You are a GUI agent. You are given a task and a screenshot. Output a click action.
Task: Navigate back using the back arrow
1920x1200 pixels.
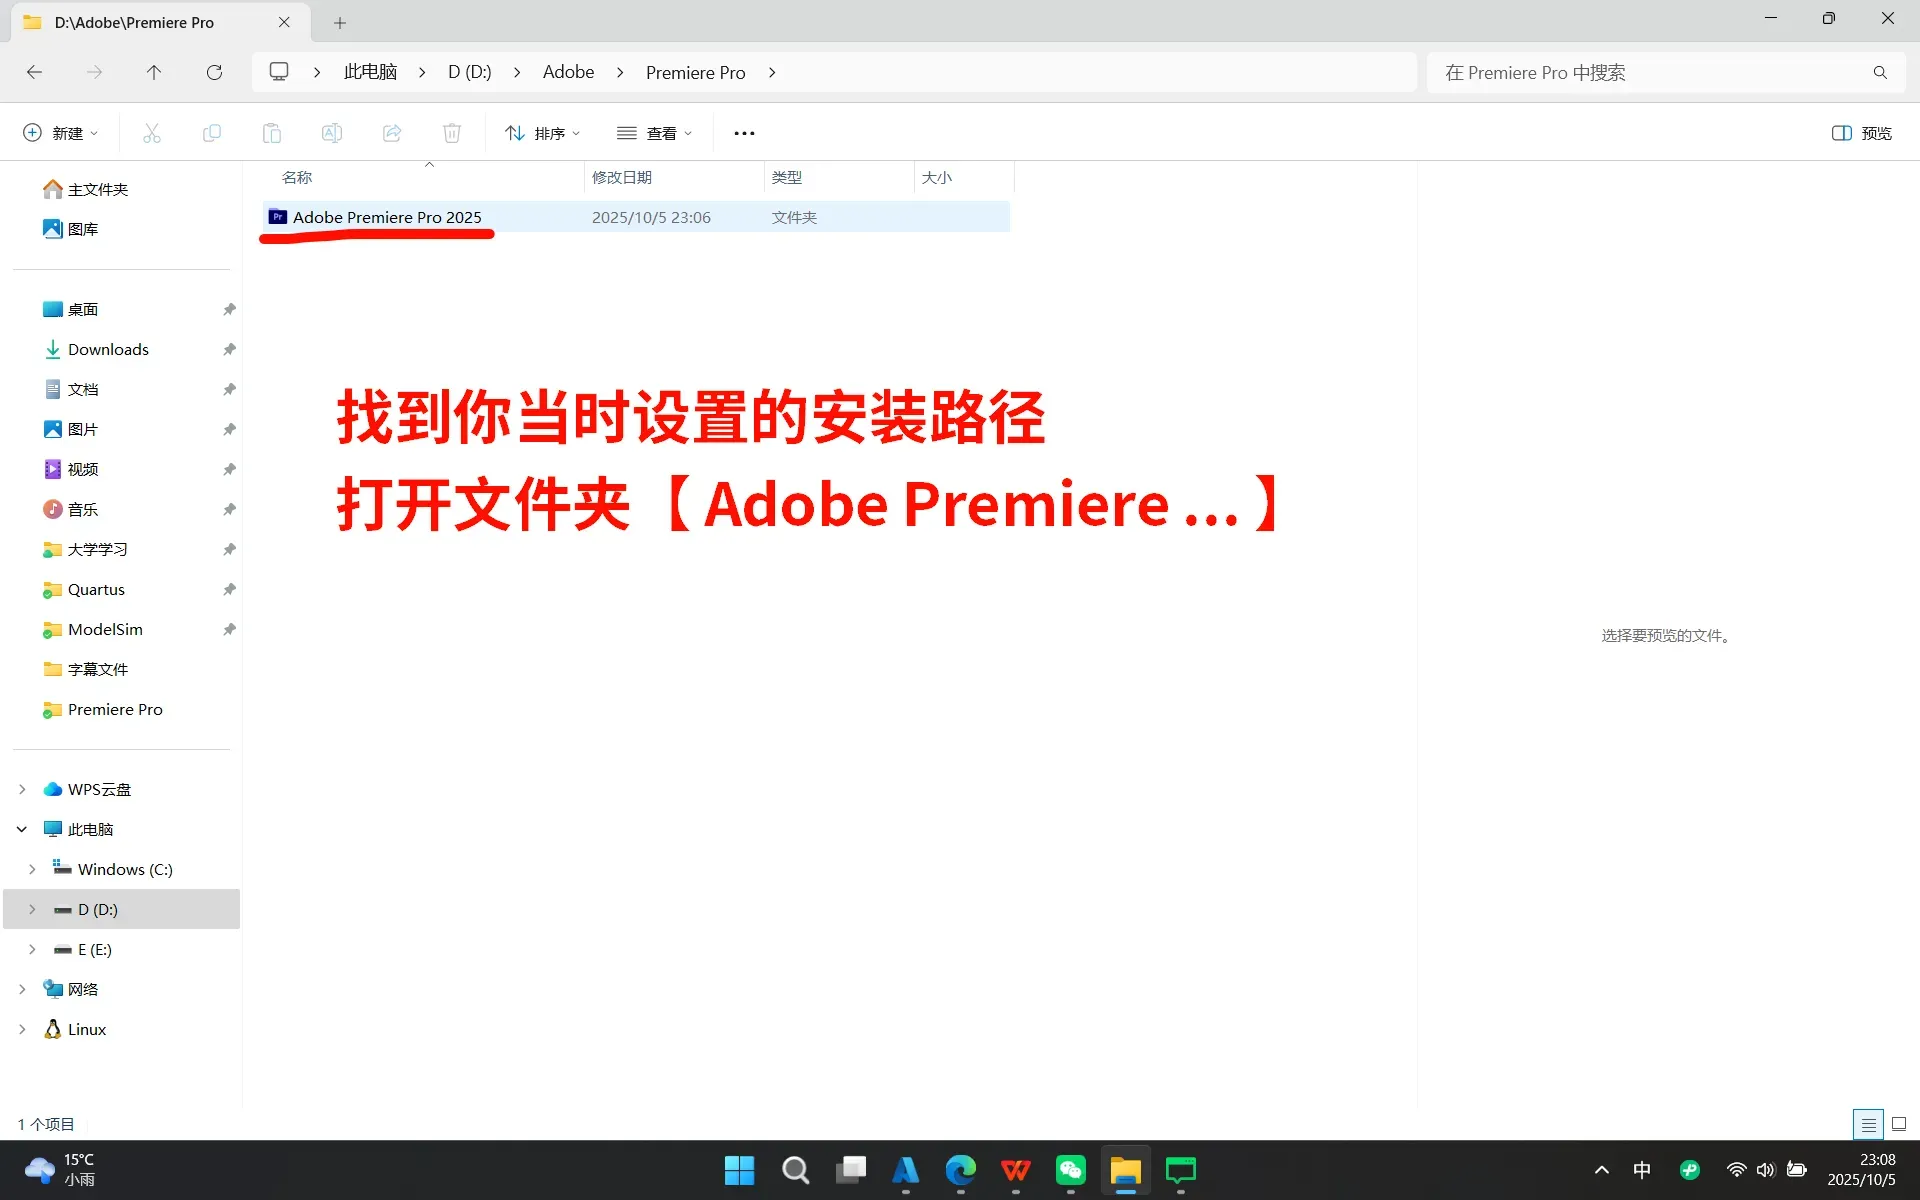pos(34,71)
